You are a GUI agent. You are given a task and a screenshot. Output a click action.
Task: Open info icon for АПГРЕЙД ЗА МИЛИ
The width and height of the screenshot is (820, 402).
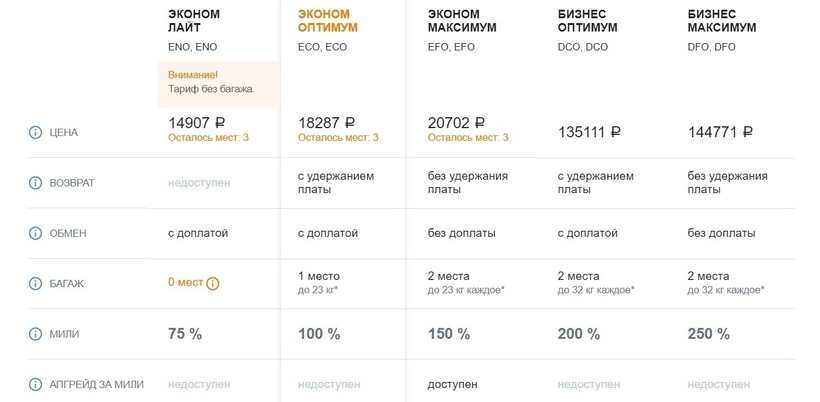click(35, 384)
